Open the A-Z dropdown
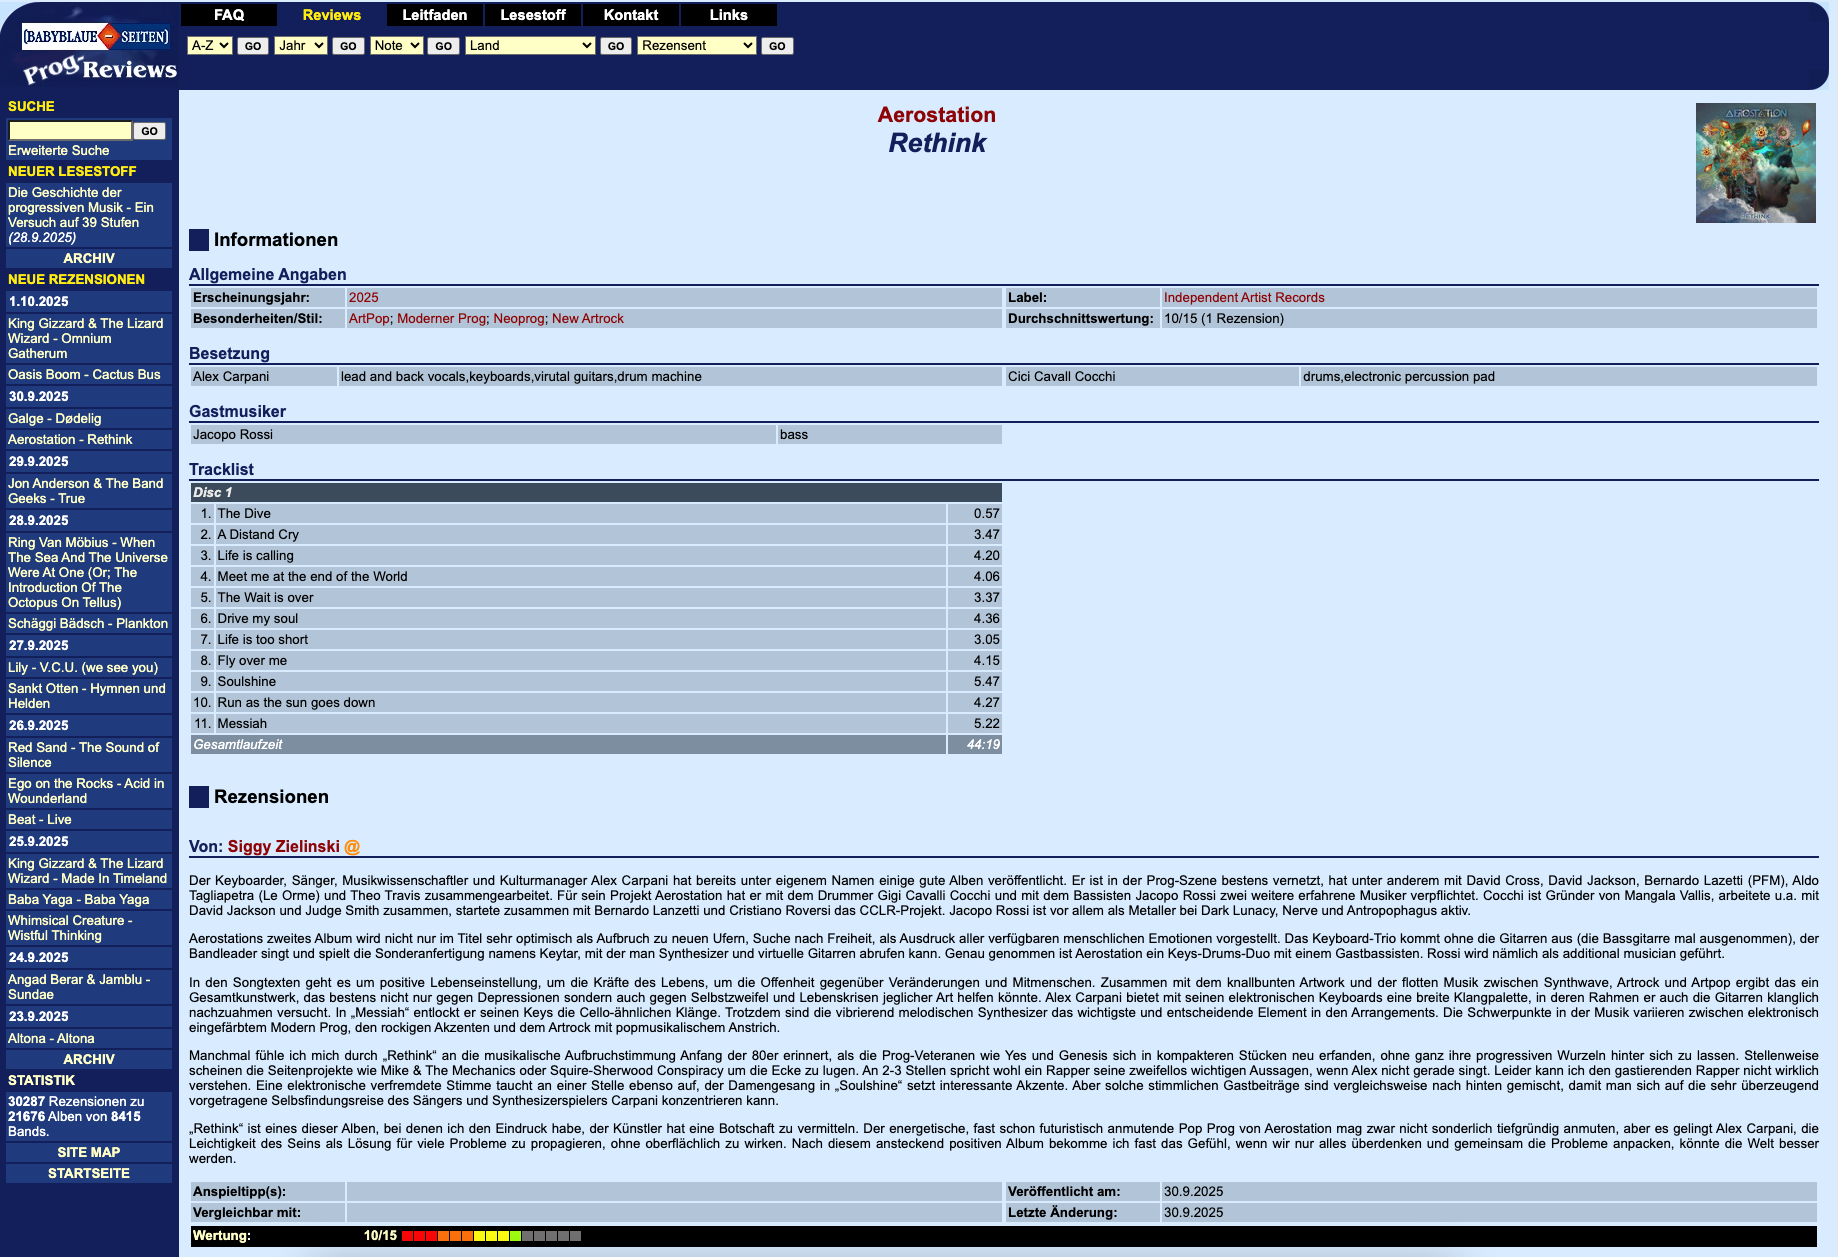The width and height of the screenshot is (1838, 1257). [210, 46]
